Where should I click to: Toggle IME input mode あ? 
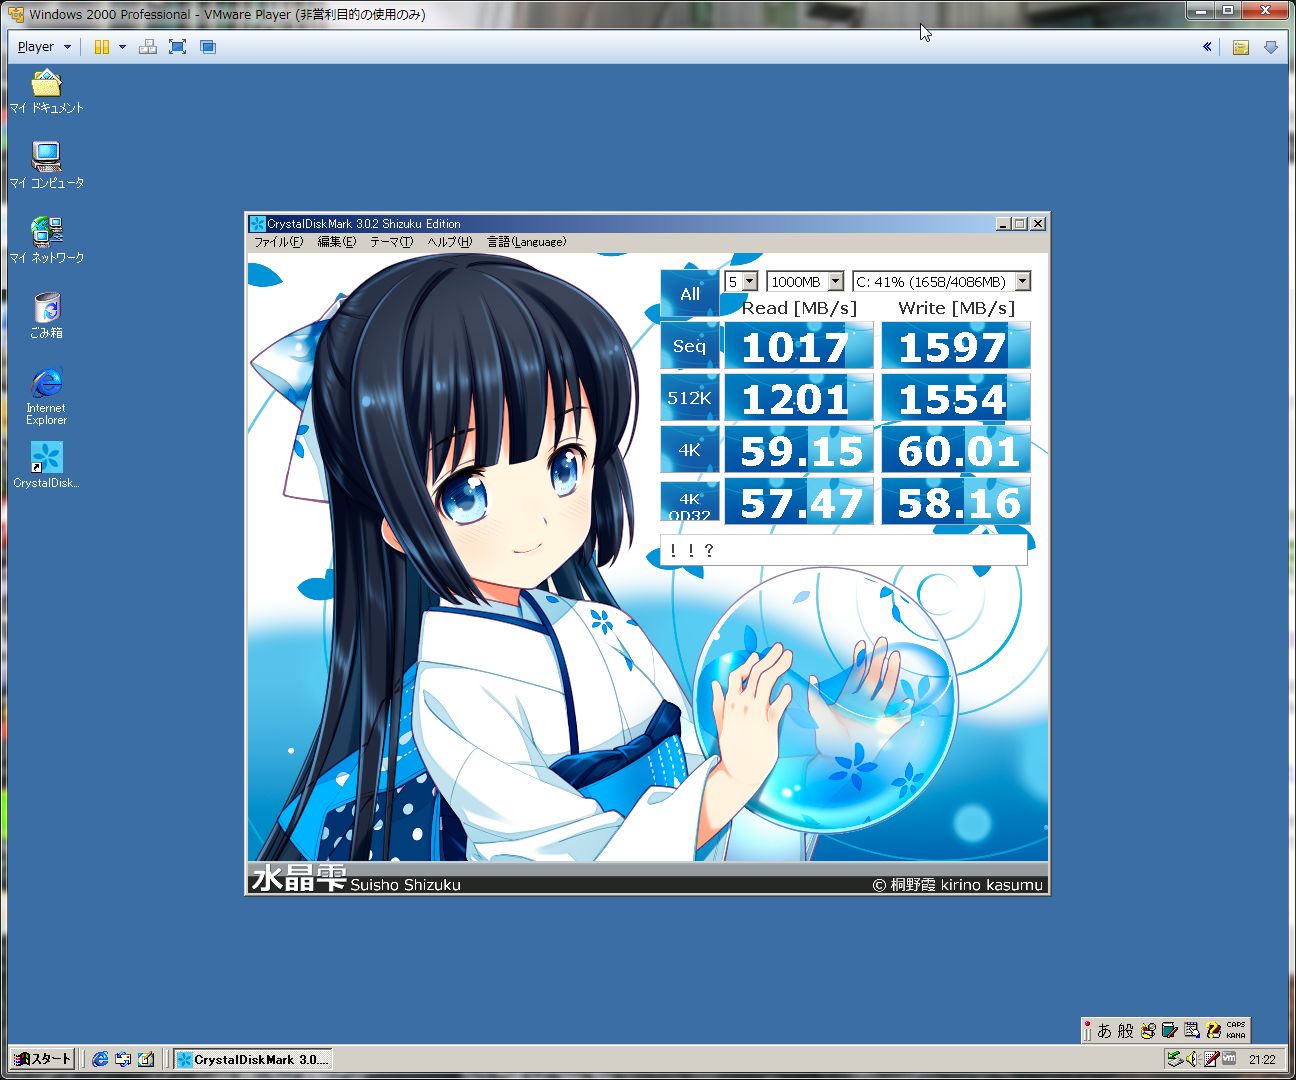pyautogui.click(x=1104, y=1030)
